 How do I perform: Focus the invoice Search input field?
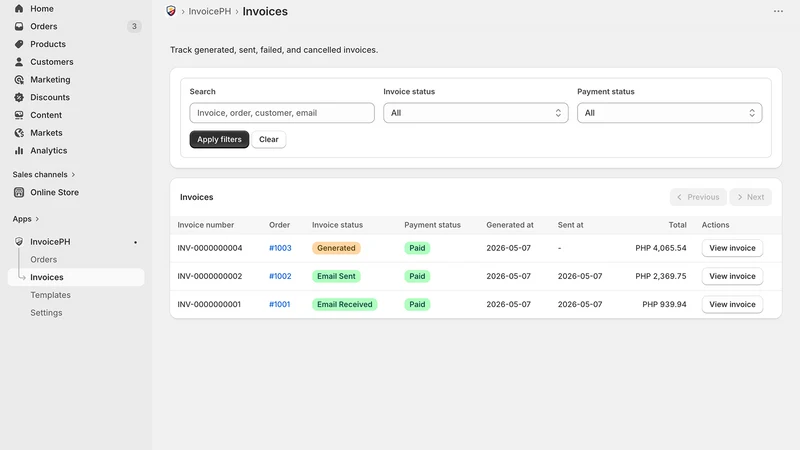point(282,113)
